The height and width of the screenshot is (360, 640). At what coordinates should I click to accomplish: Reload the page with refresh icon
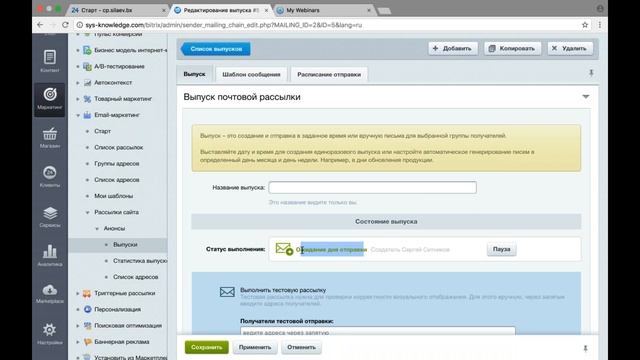(x=65, y=25)
